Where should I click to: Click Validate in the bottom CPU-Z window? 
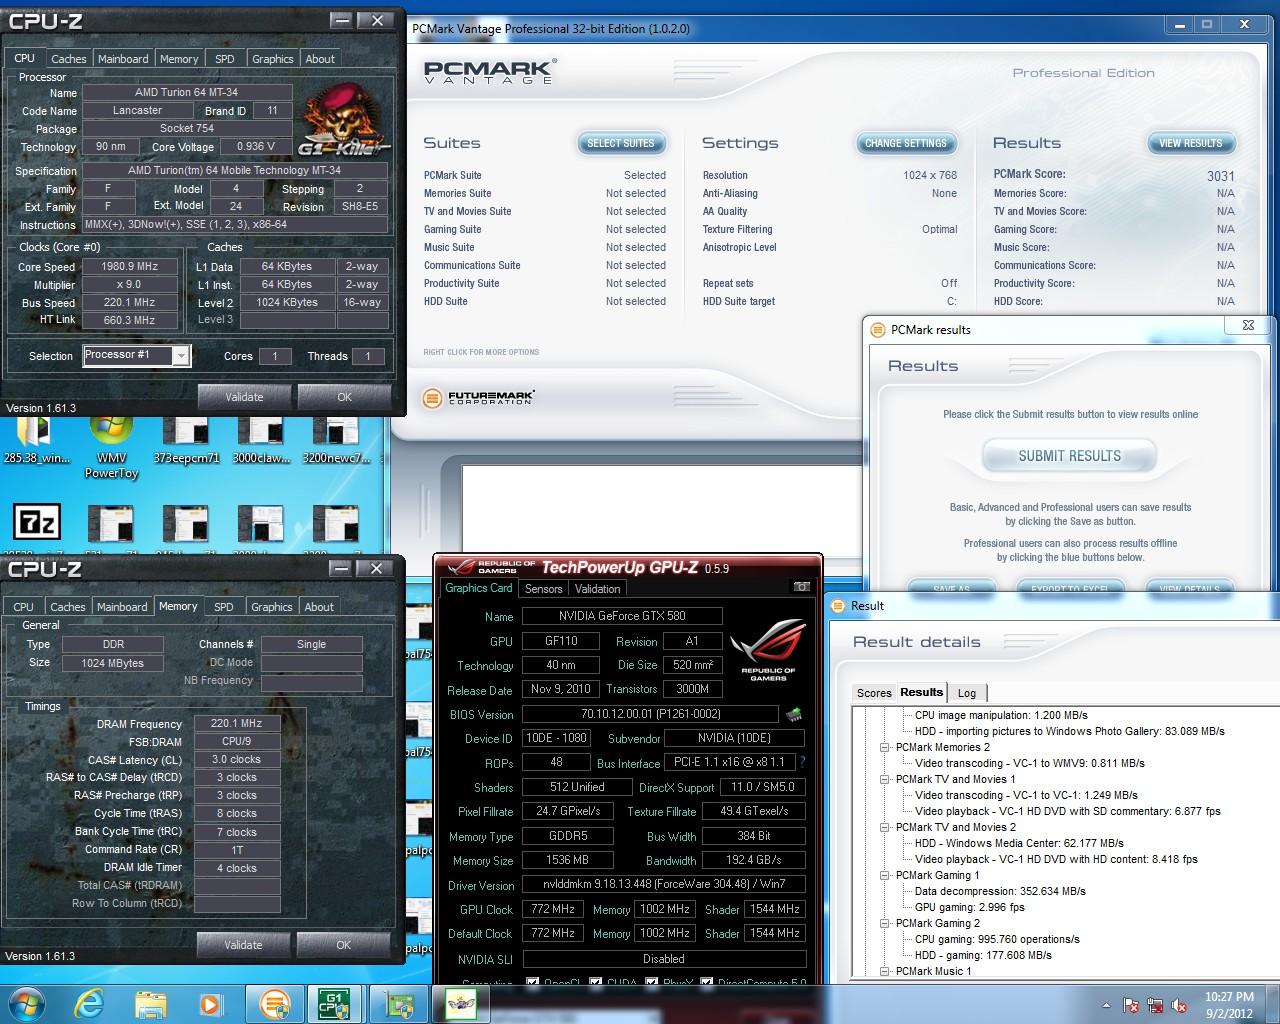[243, 945]
